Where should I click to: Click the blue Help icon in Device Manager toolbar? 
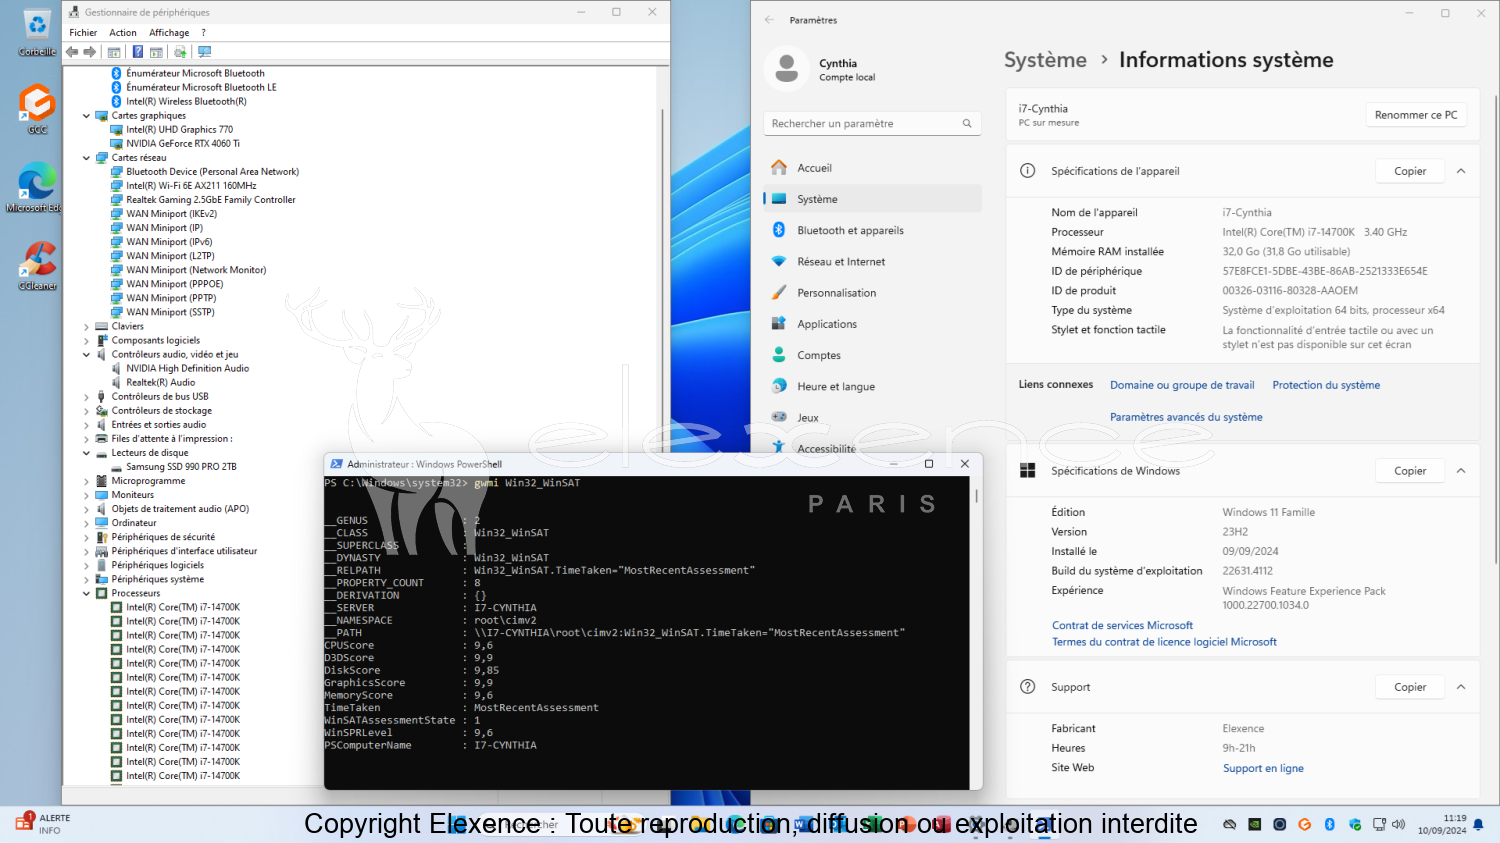tap(137, 52)
